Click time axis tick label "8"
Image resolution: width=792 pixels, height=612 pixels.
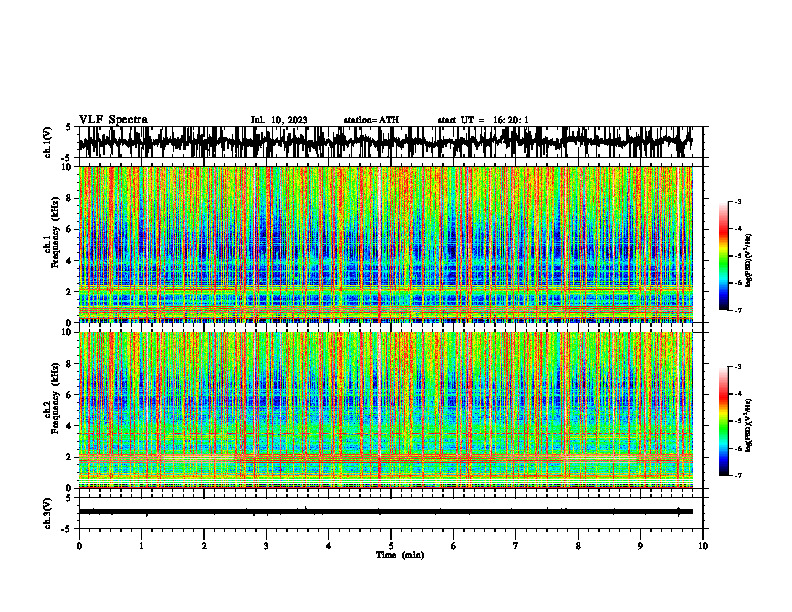578,546
